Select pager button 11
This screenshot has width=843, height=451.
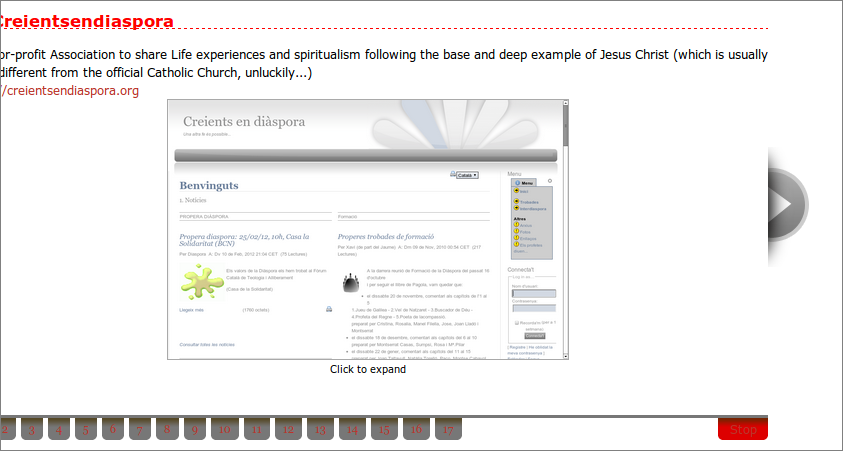255,430
